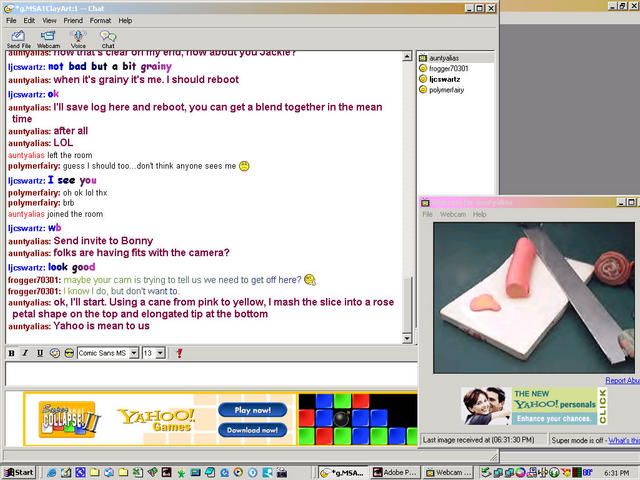This screenshot has height=480, width=640.
Task: Open the Webcam menu in webcam window
Action: (453, 214)
